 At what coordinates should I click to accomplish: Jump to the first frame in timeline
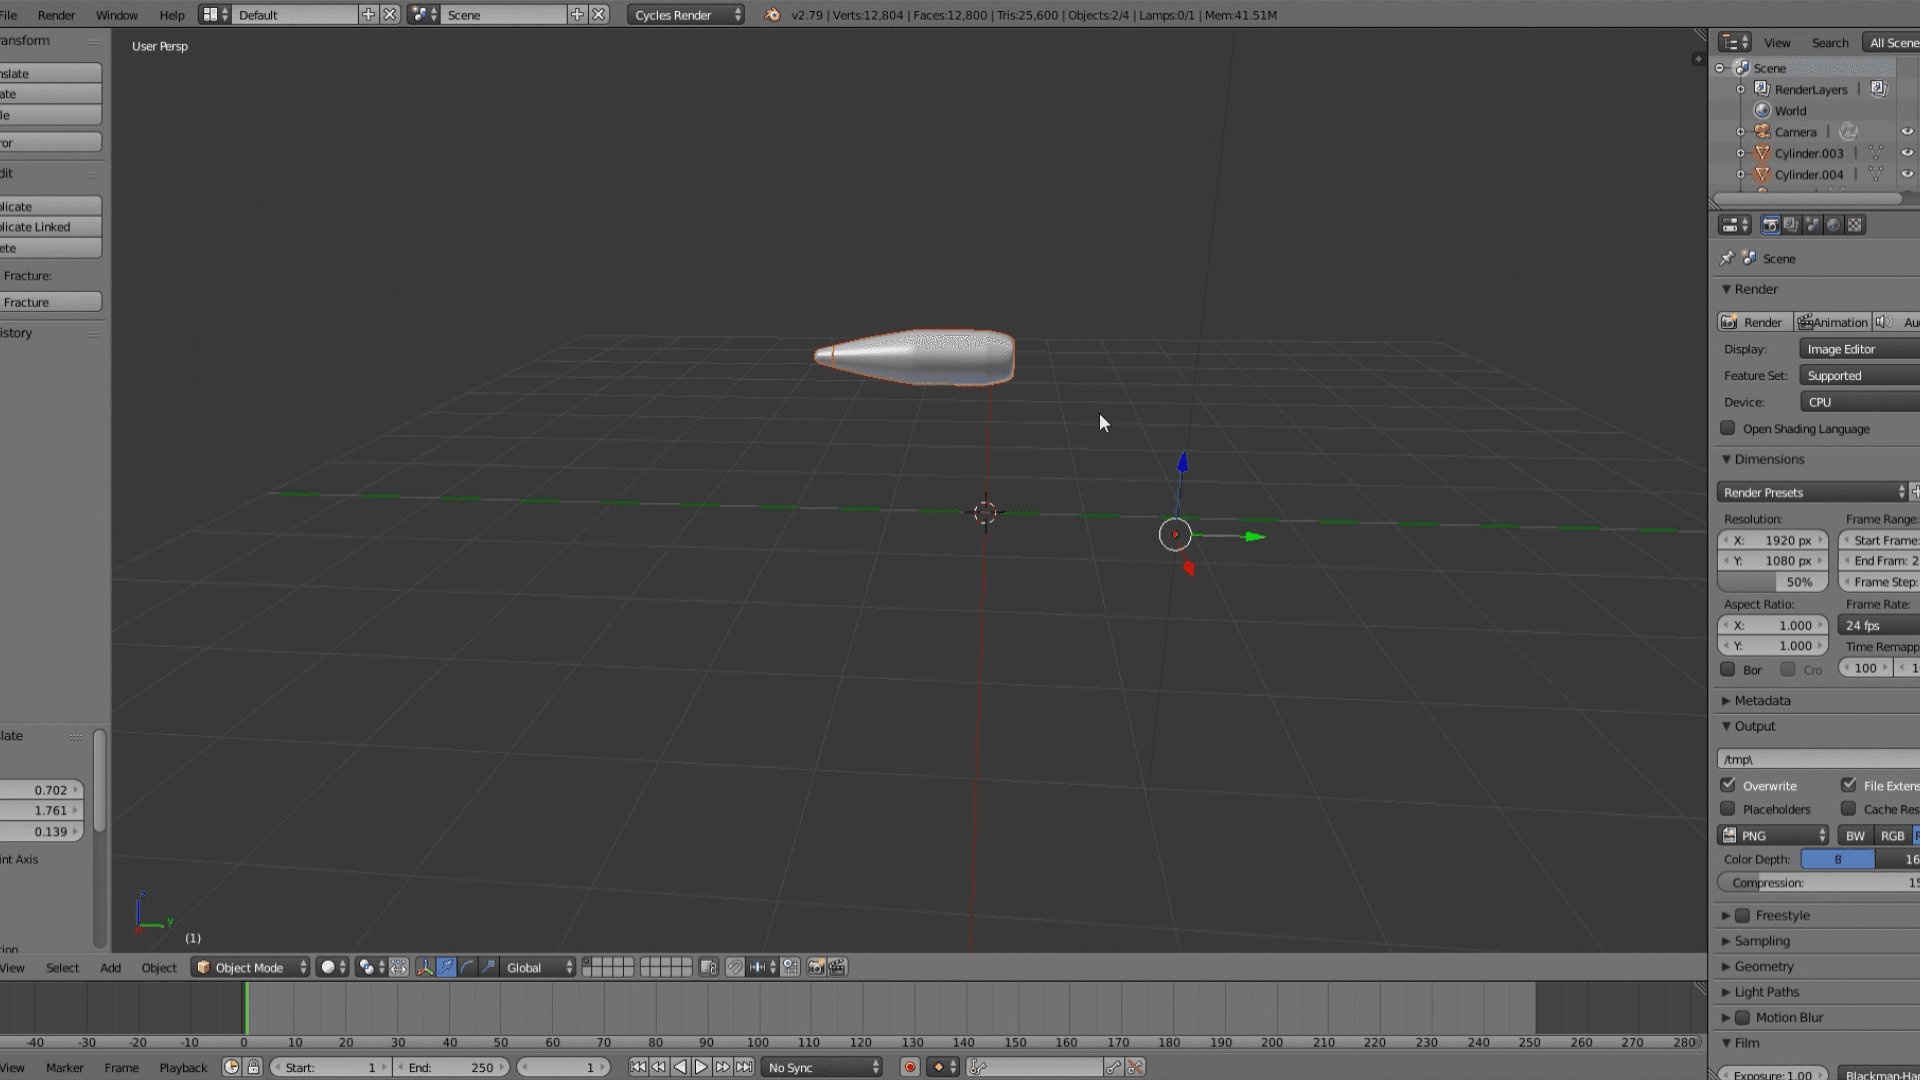(638, 1067)
